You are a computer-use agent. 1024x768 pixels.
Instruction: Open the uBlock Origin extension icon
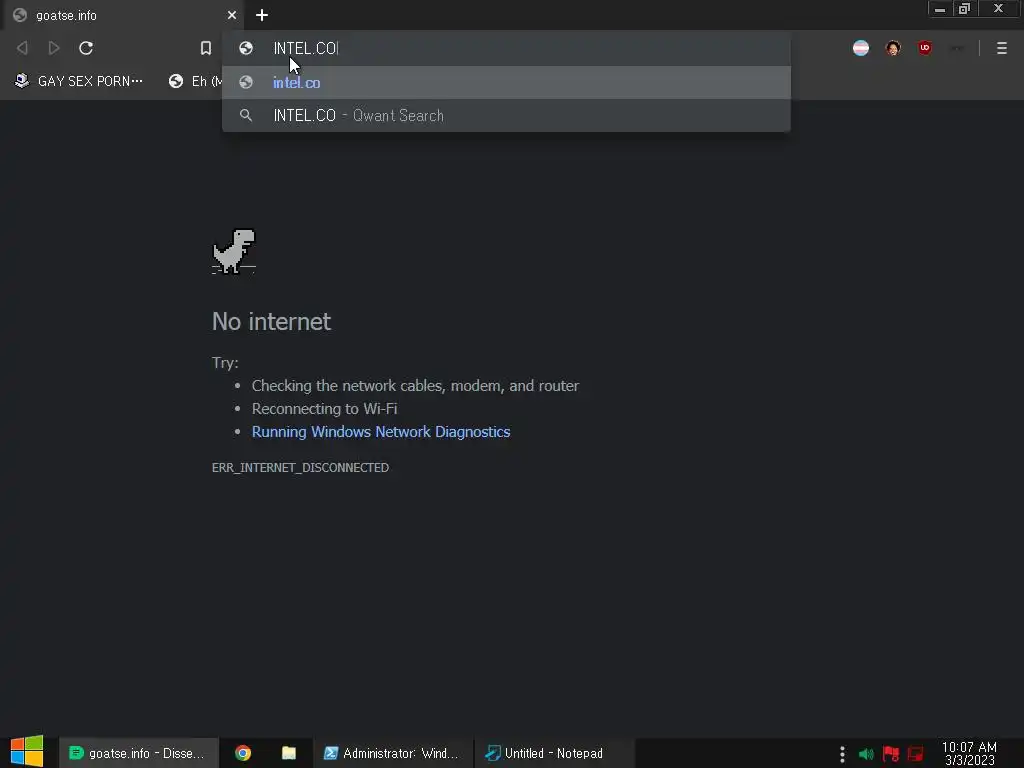point(925,48)
